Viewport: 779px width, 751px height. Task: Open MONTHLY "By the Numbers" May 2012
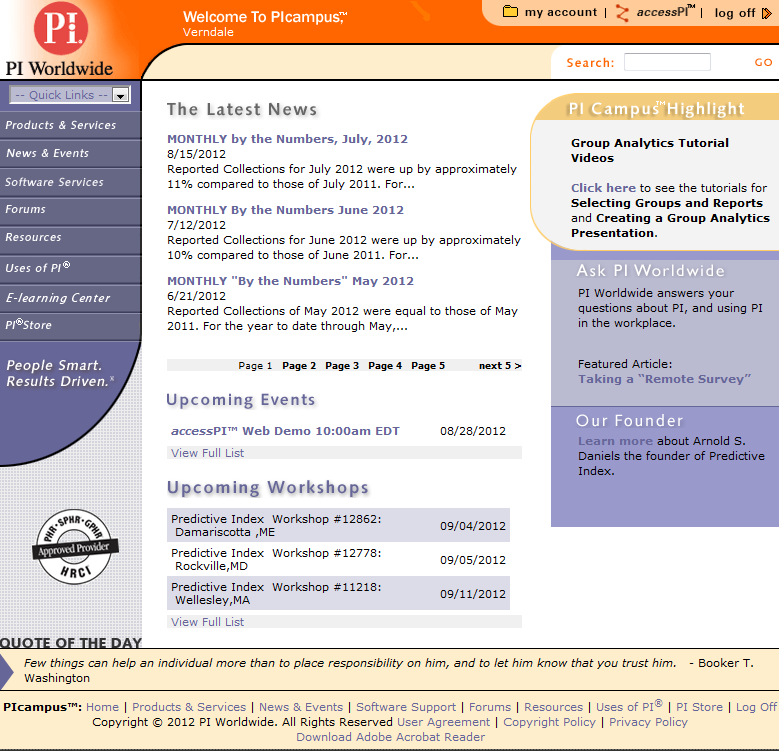point(290,281)
